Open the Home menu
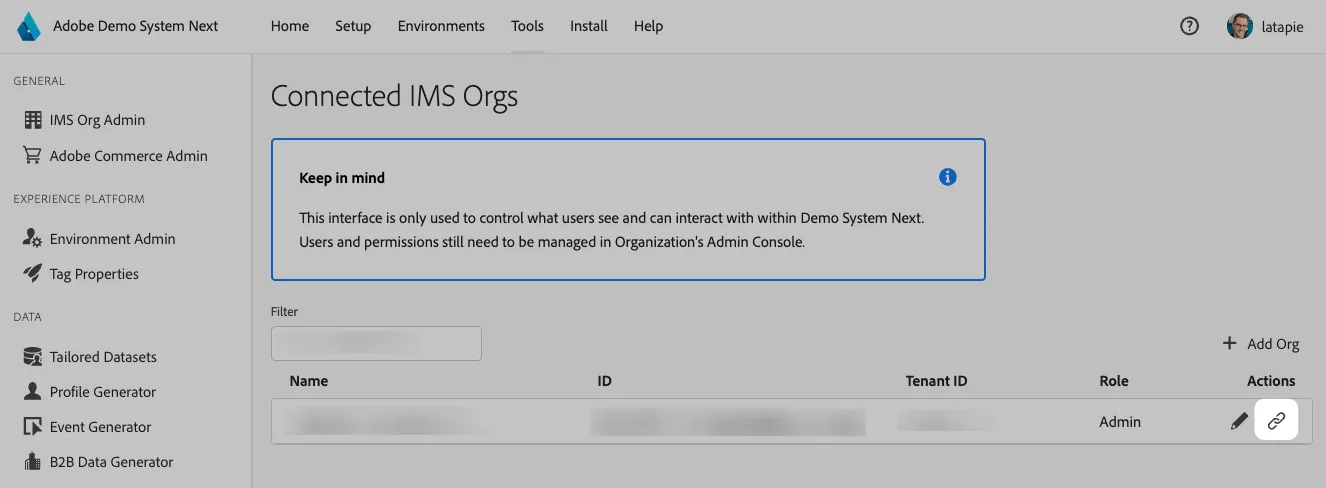Viewport: 1326px width, 488px height. click(x=290, y=26)
